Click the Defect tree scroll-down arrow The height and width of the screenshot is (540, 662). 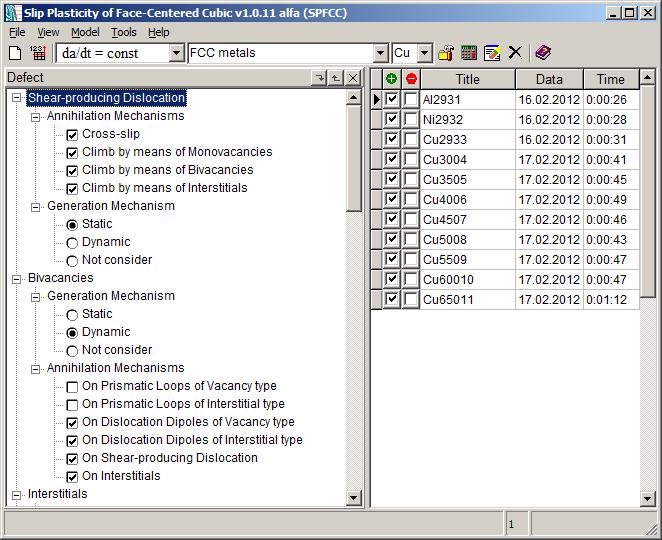(x=353, y=497)
